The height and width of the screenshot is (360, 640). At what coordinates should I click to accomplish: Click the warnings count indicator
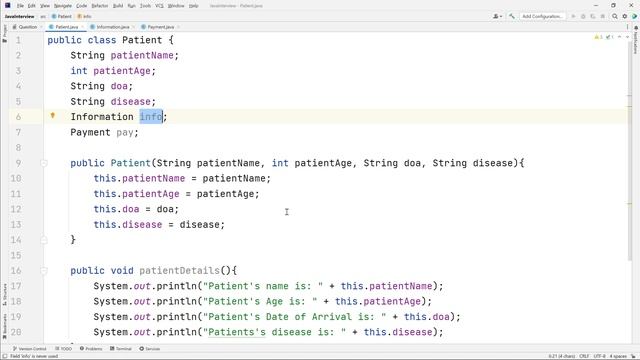tap(599, 37)
